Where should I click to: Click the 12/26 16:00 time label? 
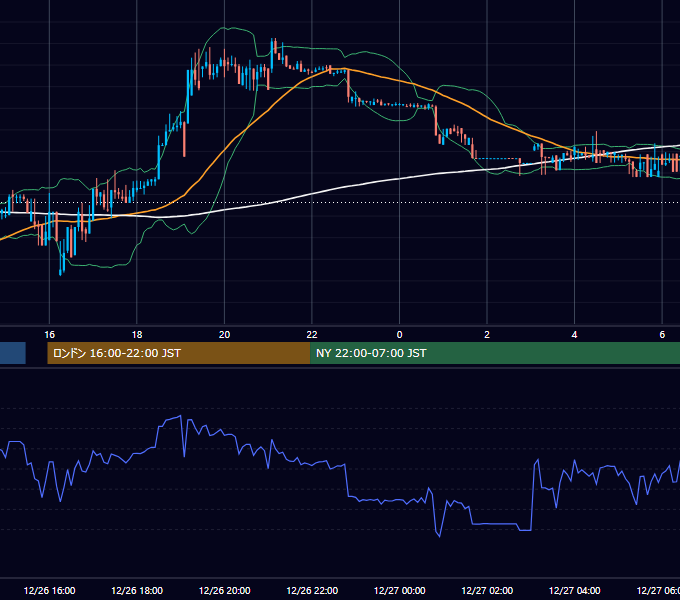tap(49, 590)
